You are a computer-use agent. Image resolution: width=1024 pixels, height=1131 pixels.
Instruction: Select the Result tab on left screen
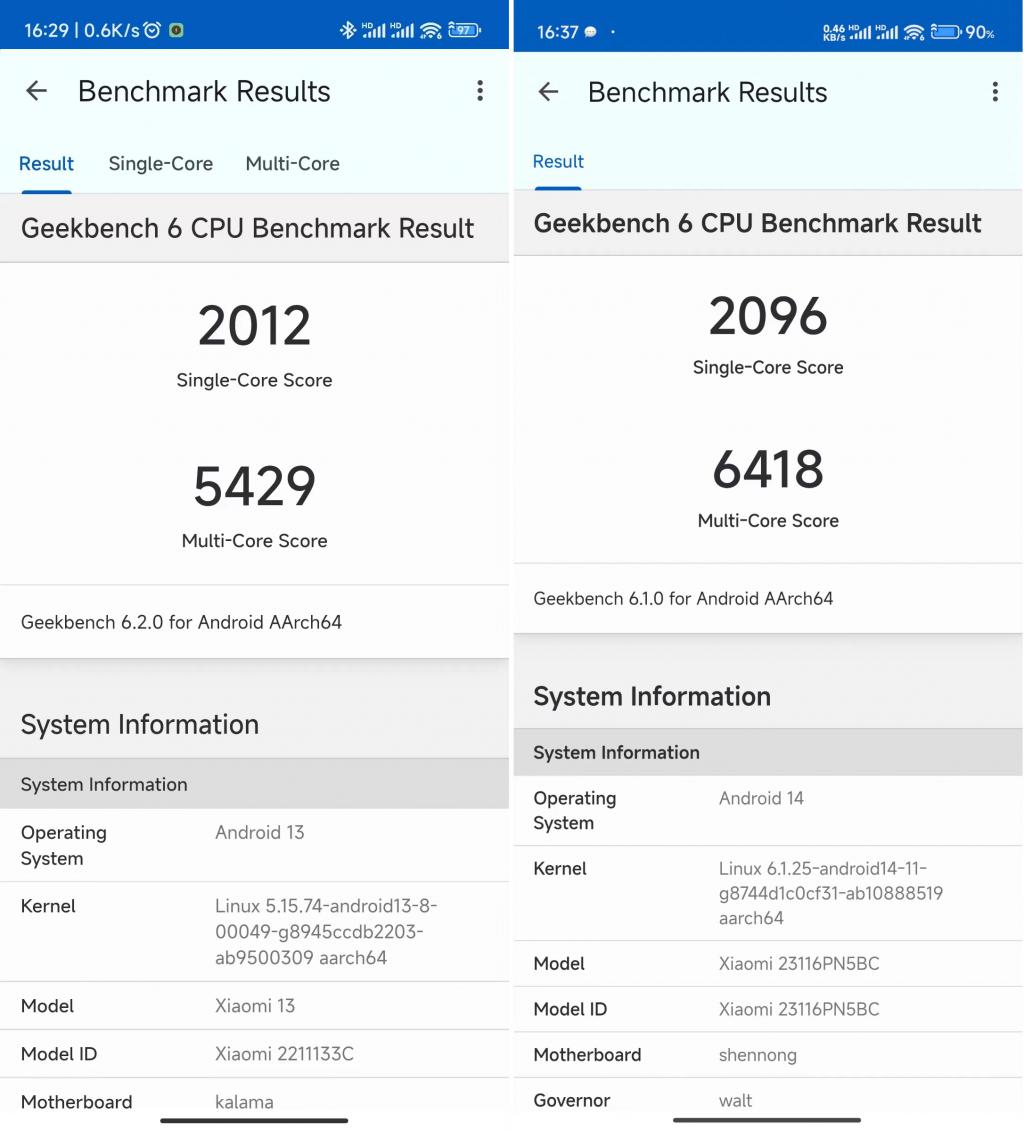click(46, 164)
